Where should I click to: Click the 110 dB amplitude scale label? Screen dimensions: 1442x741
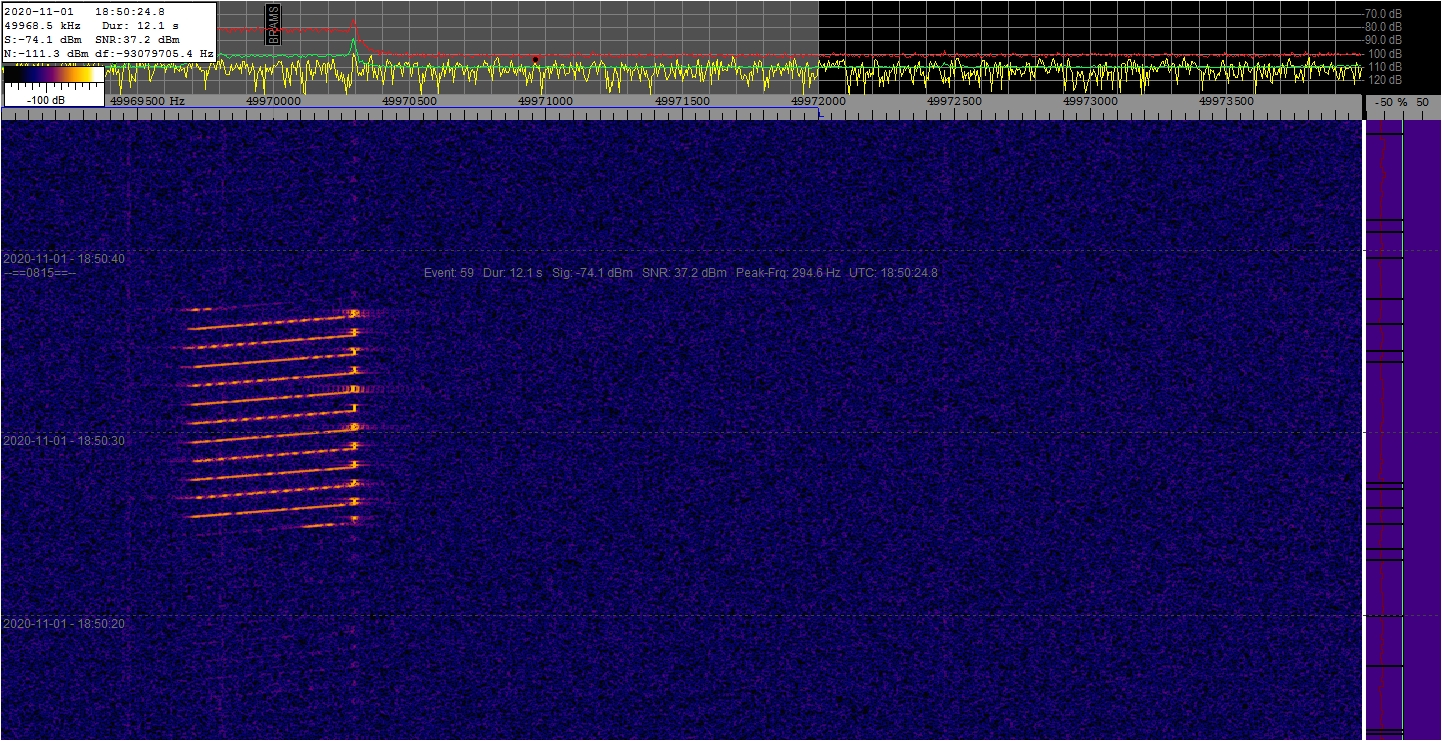pos(1385,66)
